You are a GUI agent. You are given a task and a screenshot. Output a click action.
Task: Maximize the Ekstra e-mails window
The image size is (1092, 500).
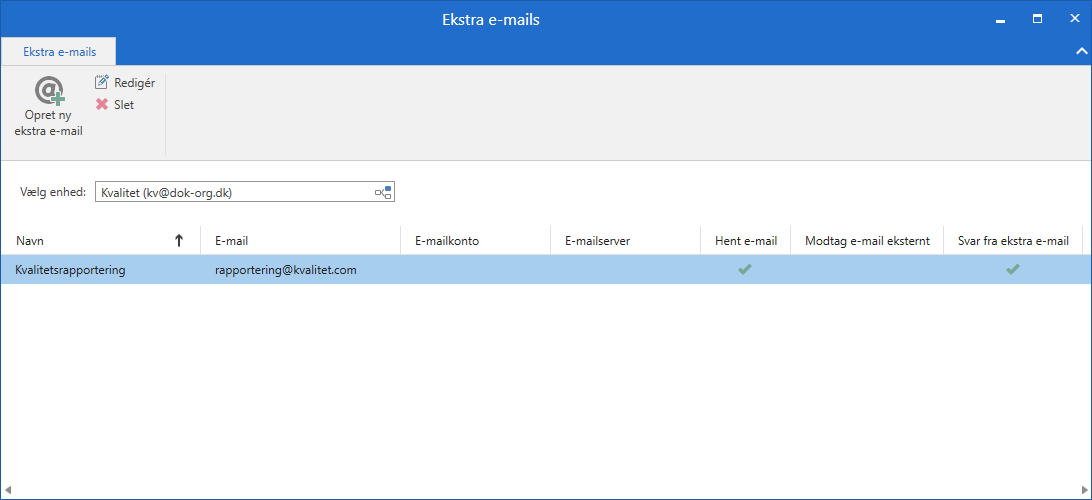tap(1037, 19)
